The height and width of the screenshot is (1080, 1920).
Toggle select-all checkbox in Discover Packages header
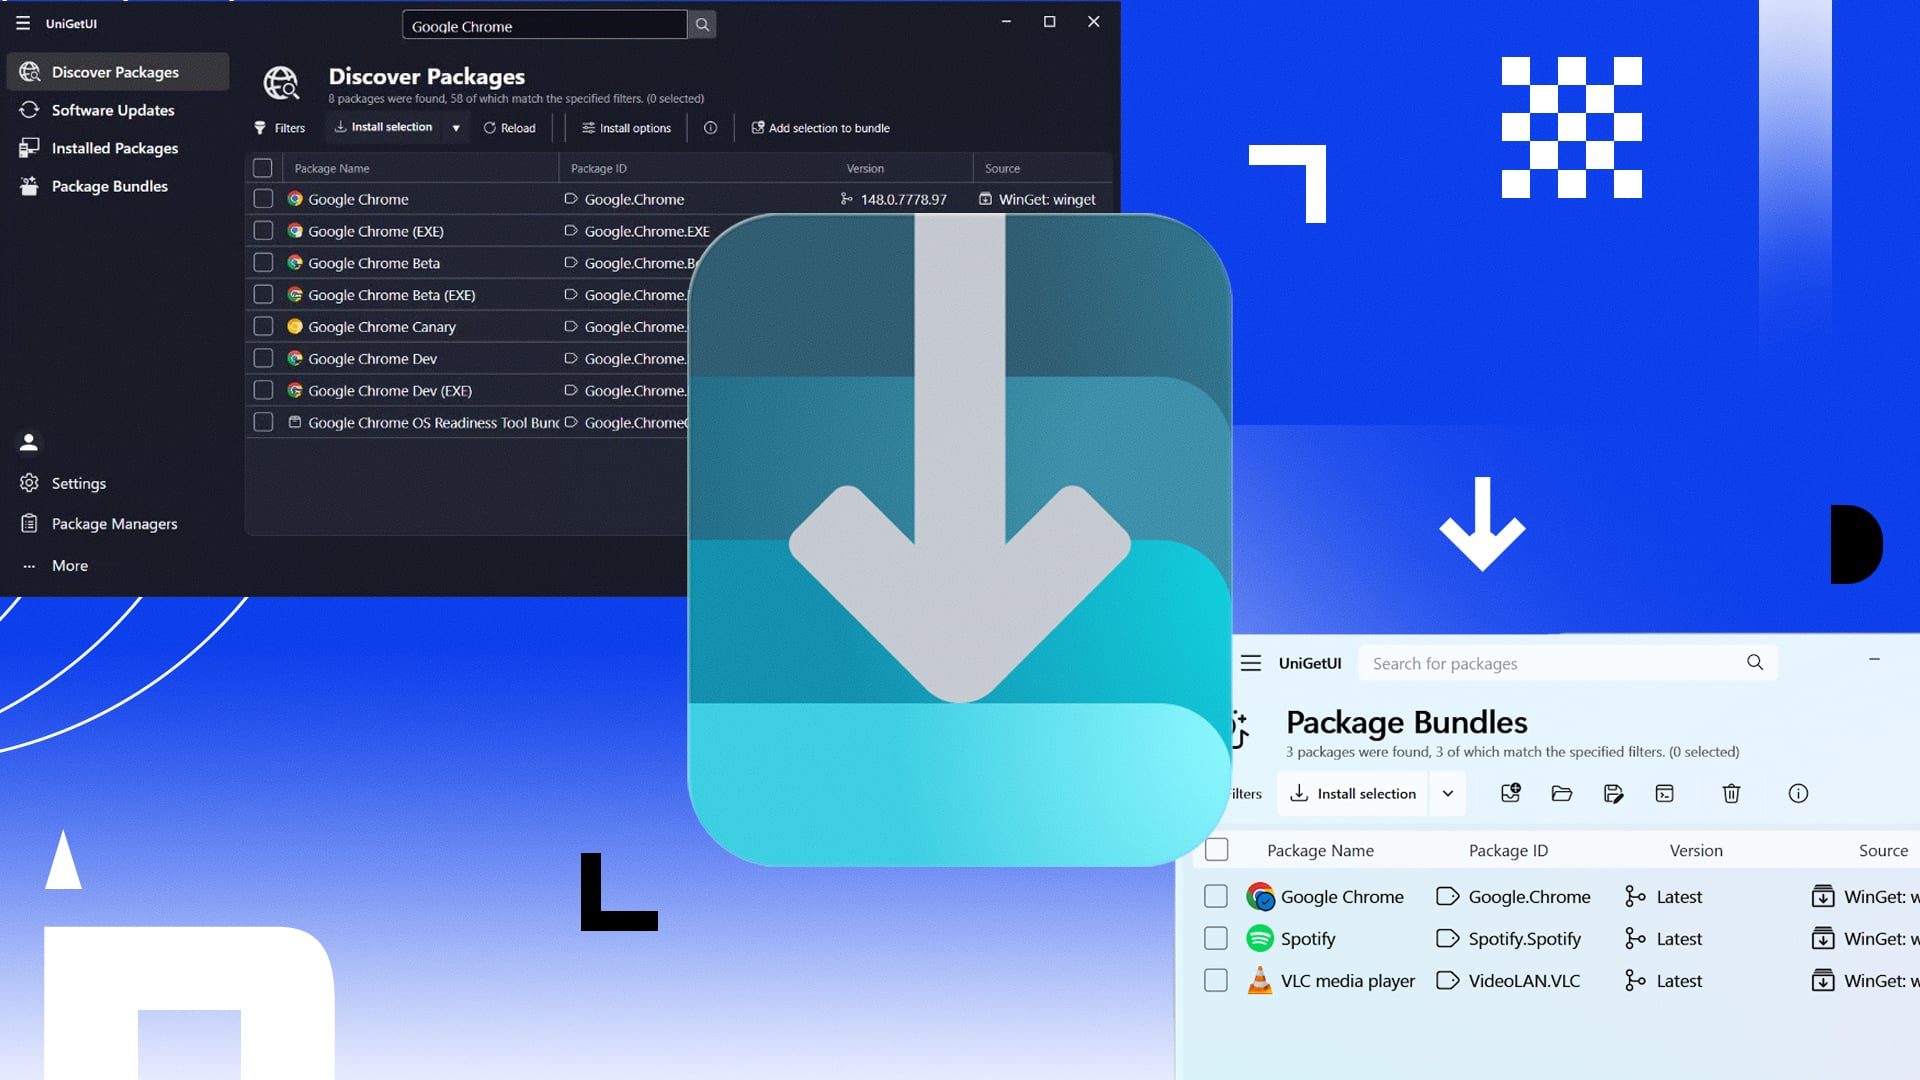click(x=263, y=168)
